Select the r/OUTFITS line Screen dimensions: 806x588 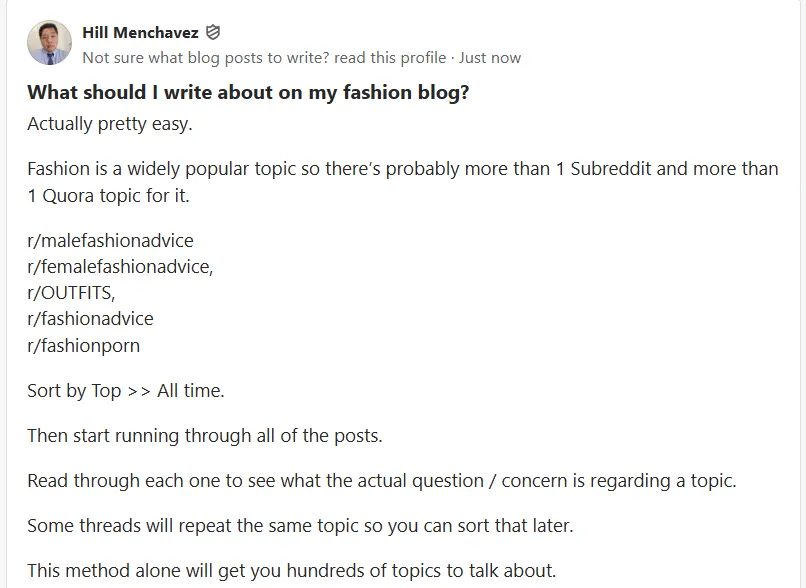coord(71,293)
